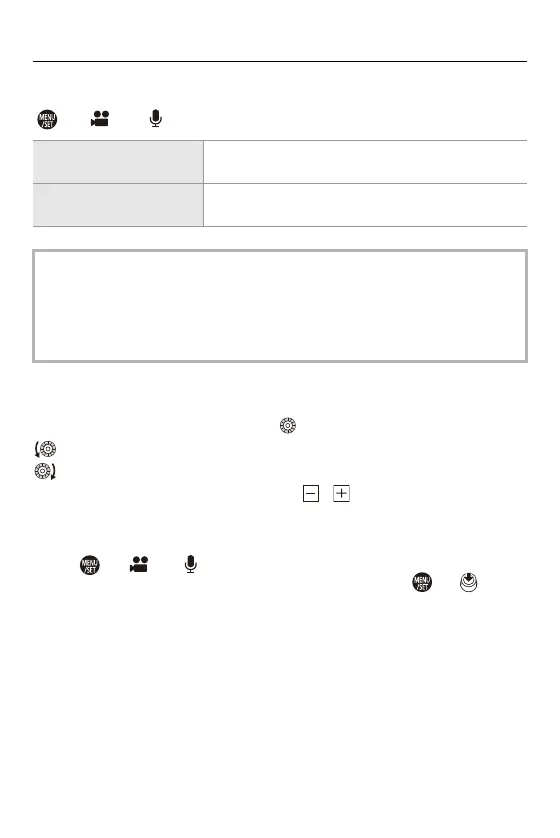The image size is (560, 838).
Task: Click the standalone control dial icon
Action: [x=287, y=425]
